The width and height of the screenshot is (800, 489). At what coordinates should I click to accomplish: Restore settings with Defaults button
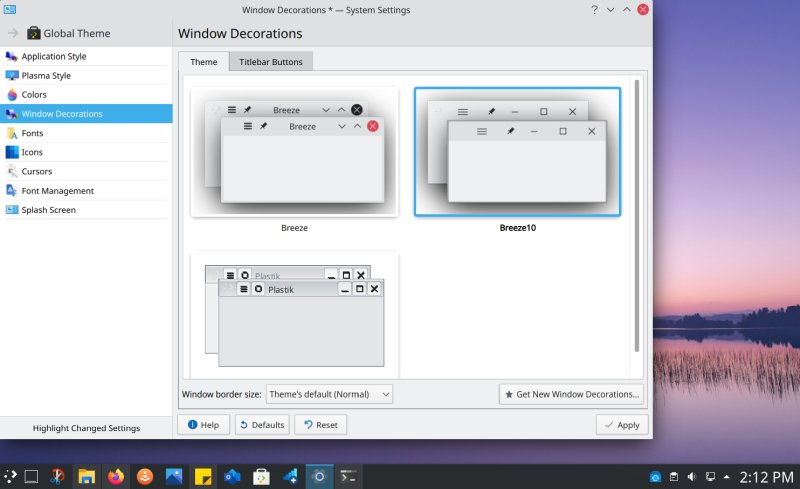click(x=262, y=425)
